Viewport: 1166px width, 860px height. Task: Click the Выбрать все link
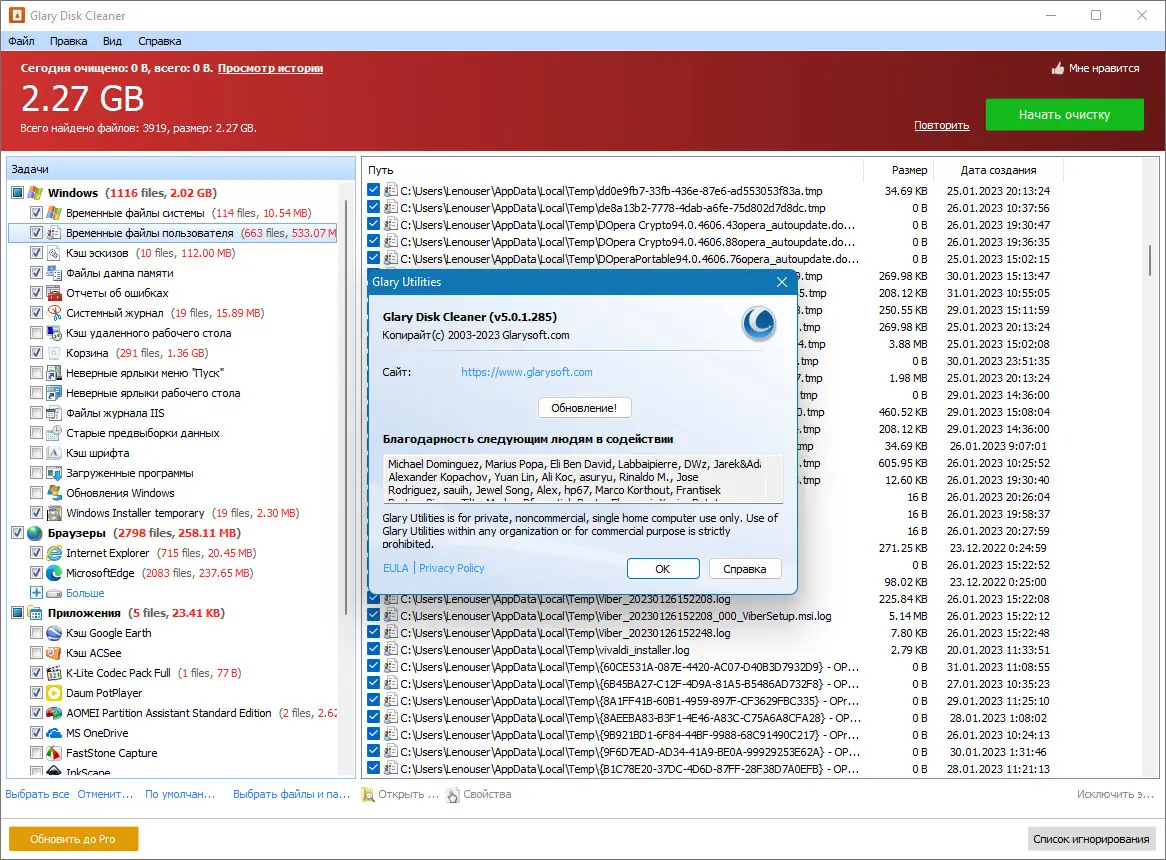[37, 795]
